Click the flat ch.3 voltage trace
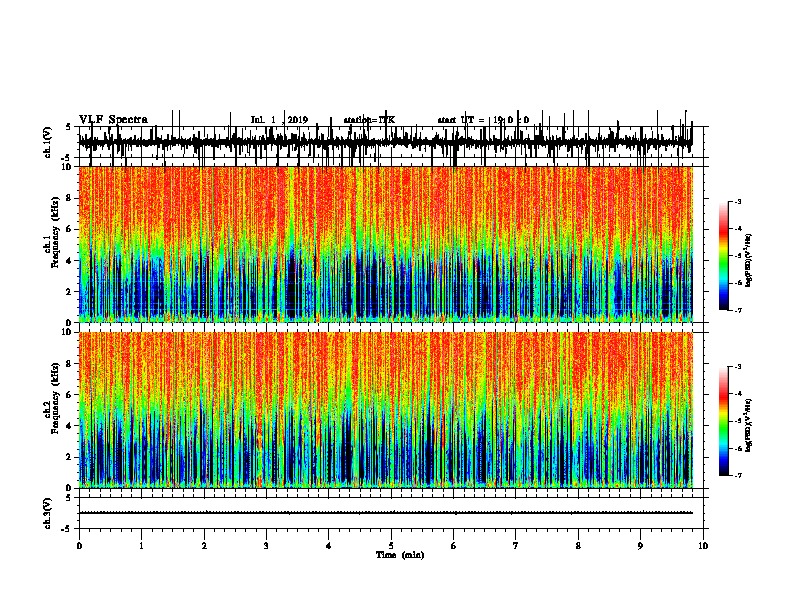 (385, 513)
